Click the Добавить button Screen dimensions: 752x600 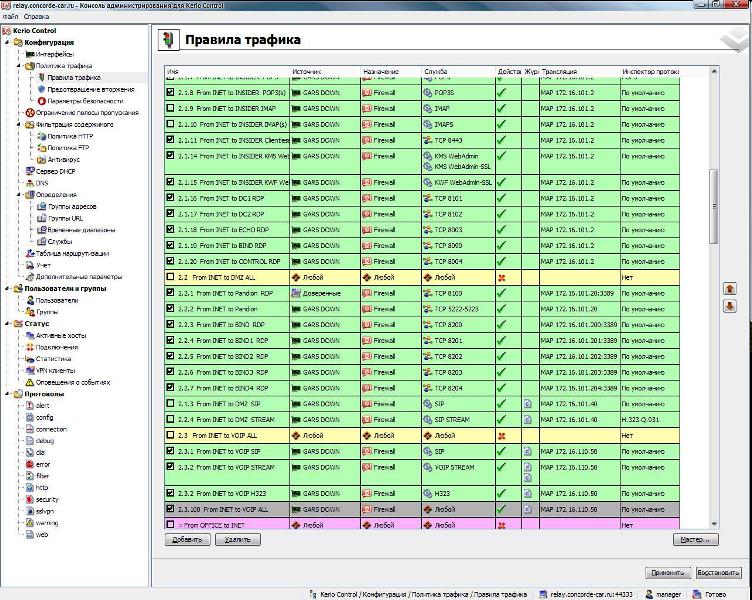(x=188, y=540)
